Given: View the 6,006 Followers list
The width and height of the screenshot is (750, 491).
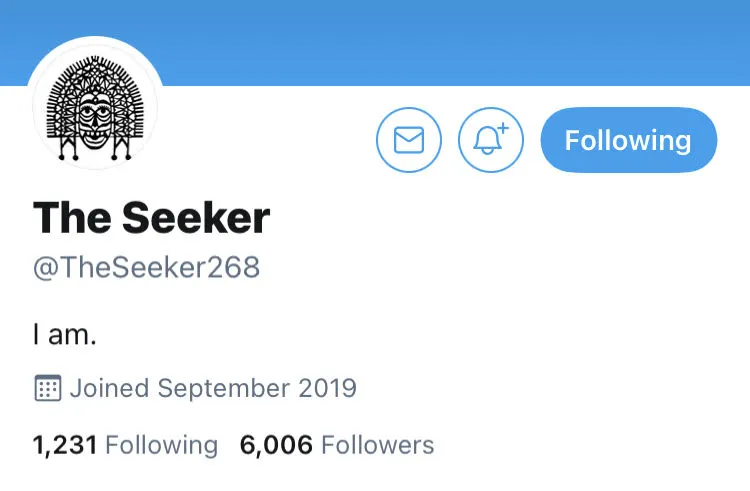Looking at the screenshot, I should pos(337,445).
